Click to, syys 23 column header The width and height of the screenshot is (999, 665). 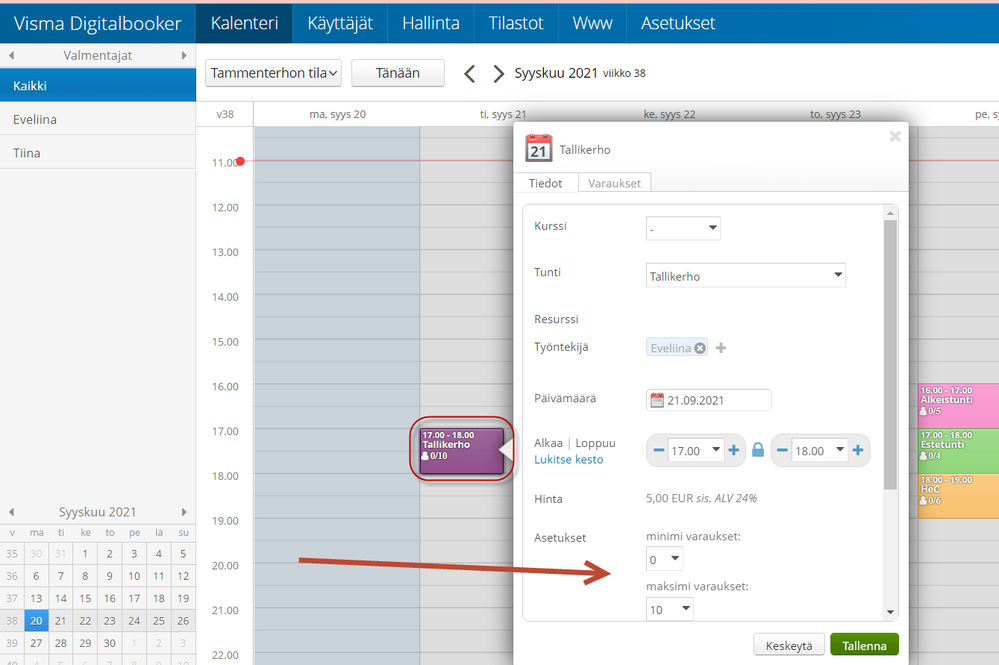pos(835,114)
